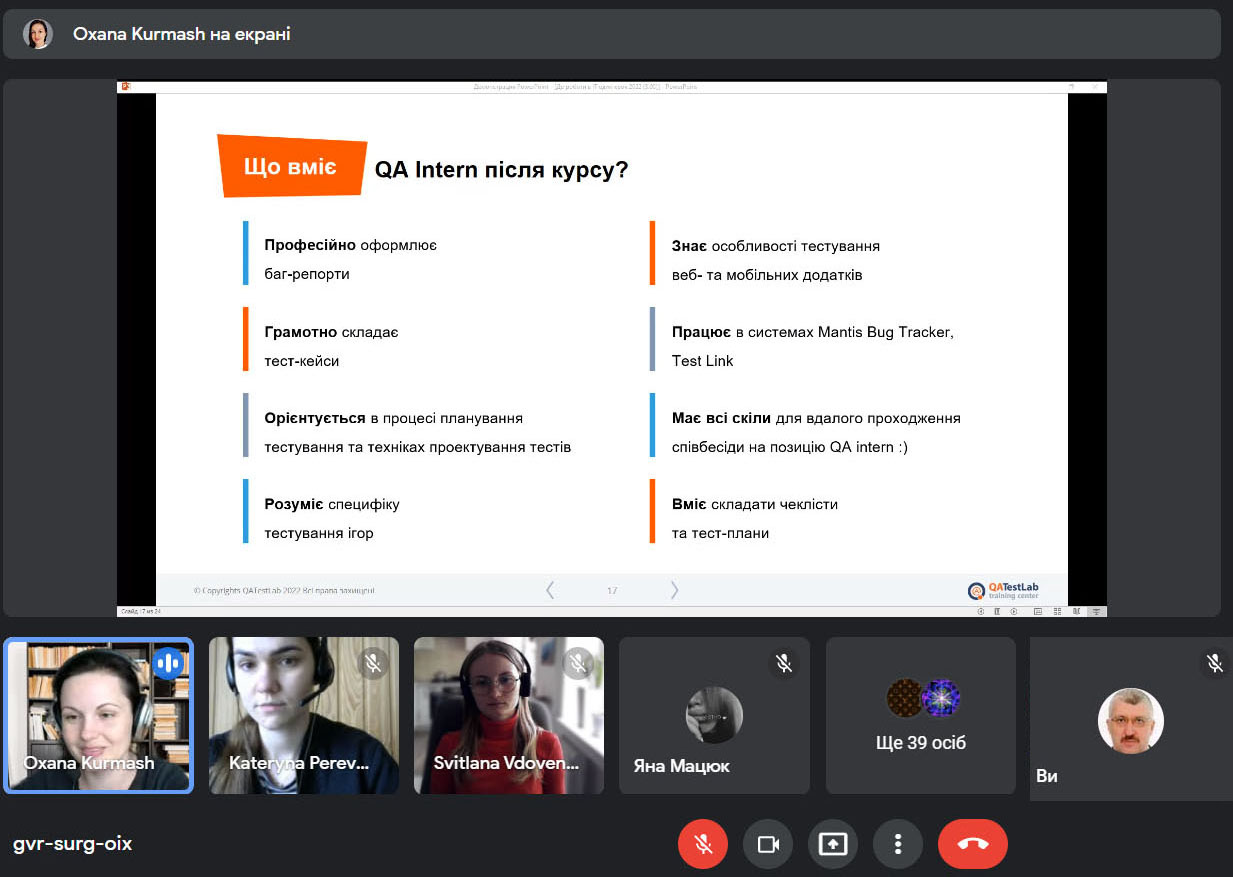The width and height of the screenshot is (1233, 877).
Task: Click the 'Oxana Kurmash на екрані' banner
Action: coord(612,34)
